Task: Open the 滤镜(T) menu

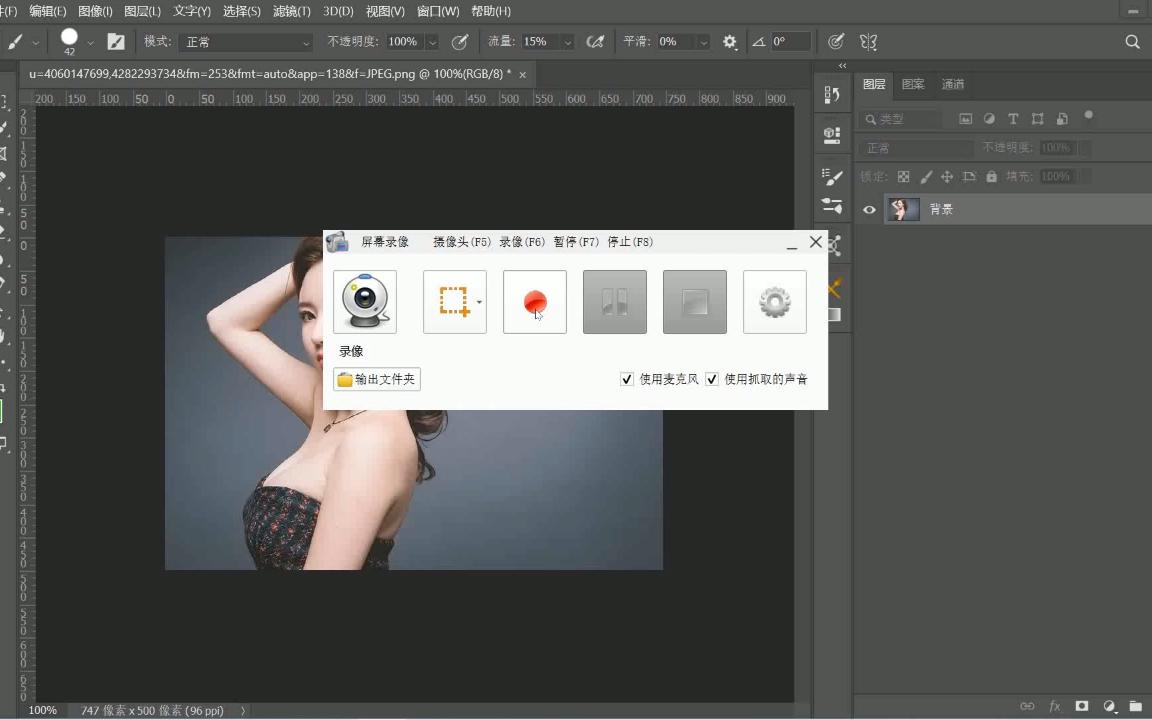Action: tap(291, 11)
